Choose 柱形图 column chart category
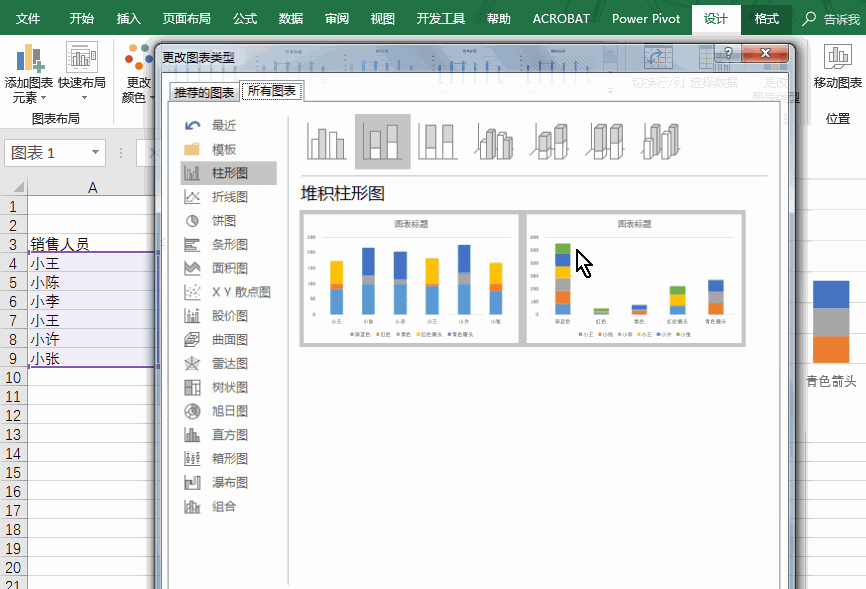 tap(229, 173)
